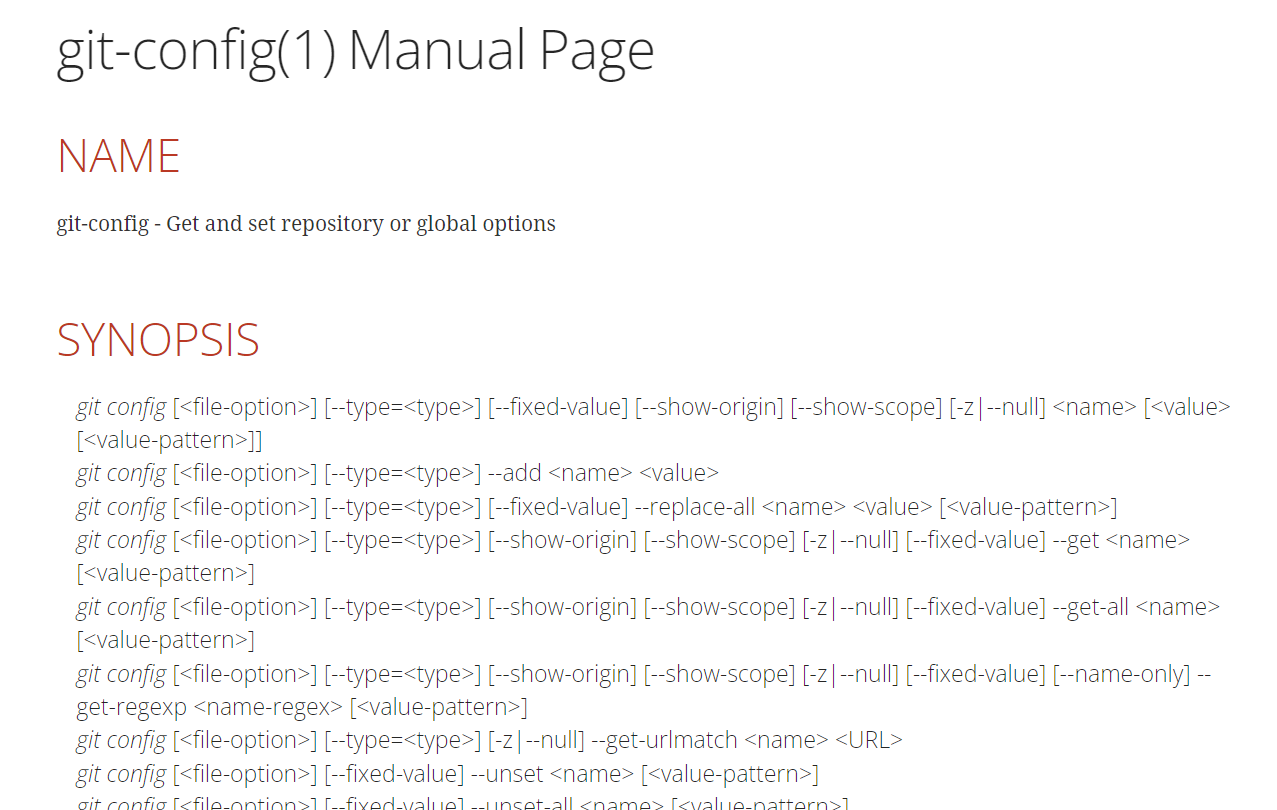Click "[<value-pattern>]]" with the double closing bracket

[169, 440]
